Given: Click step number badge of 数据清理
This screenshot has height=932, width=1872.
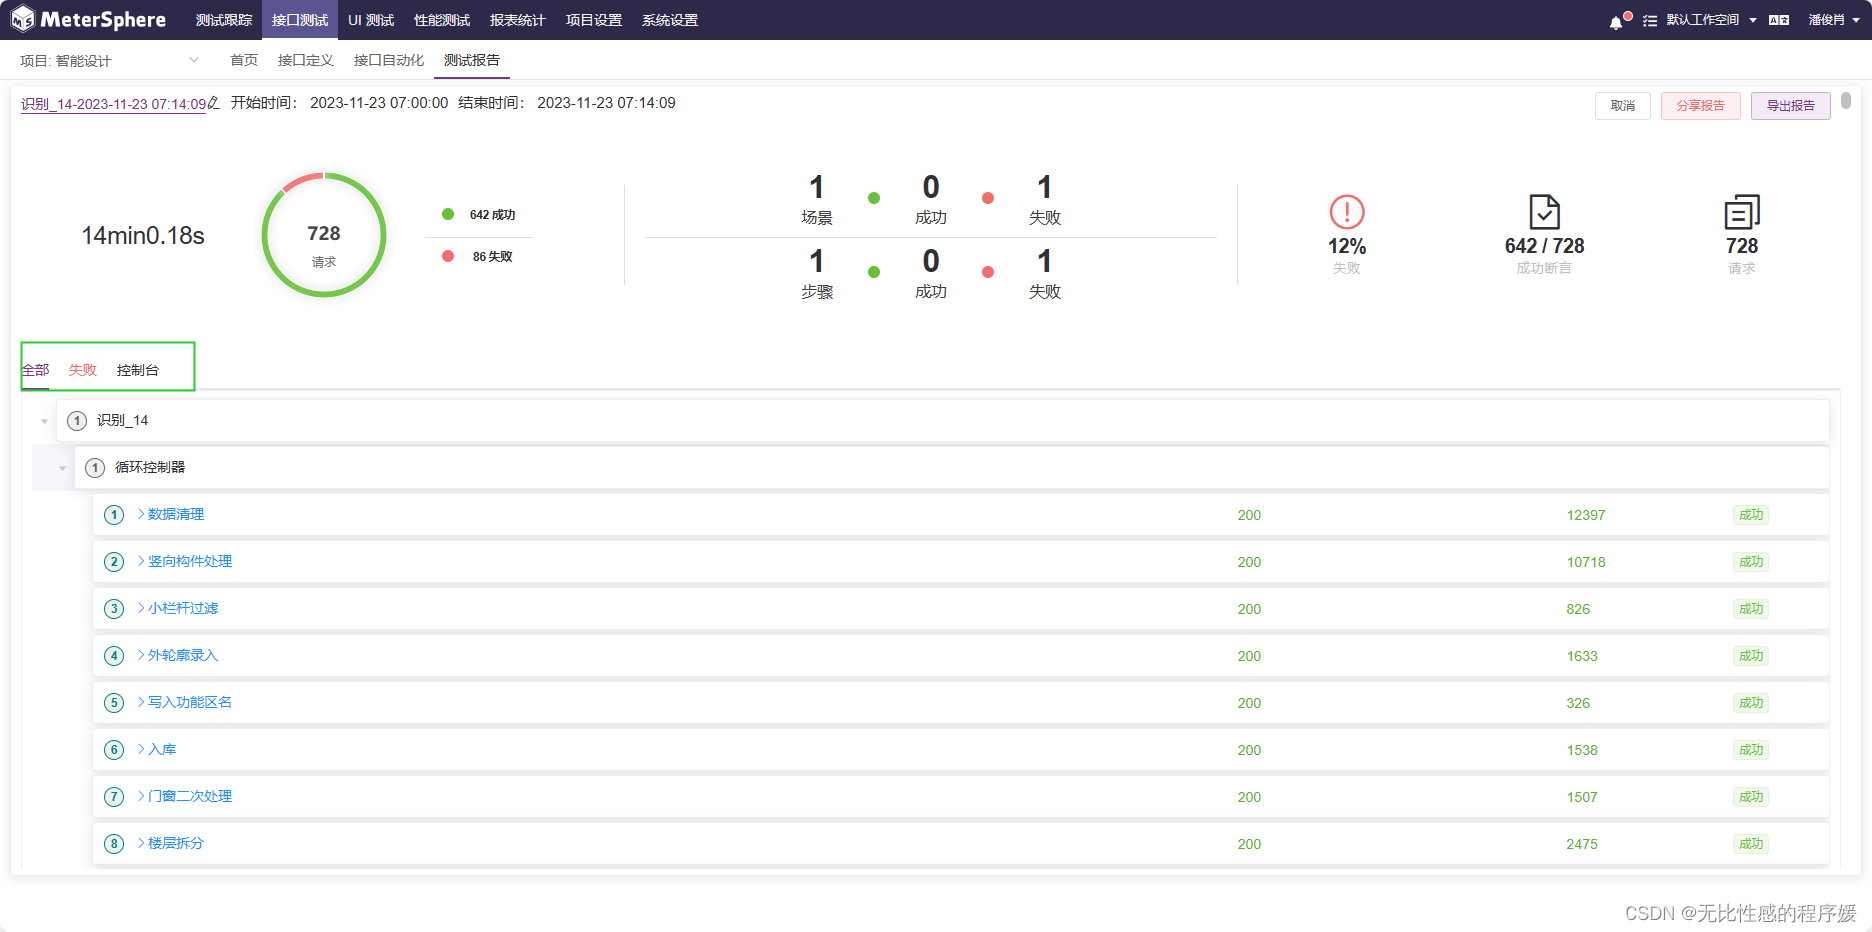Looking at the screenshot, I should 114,515.
